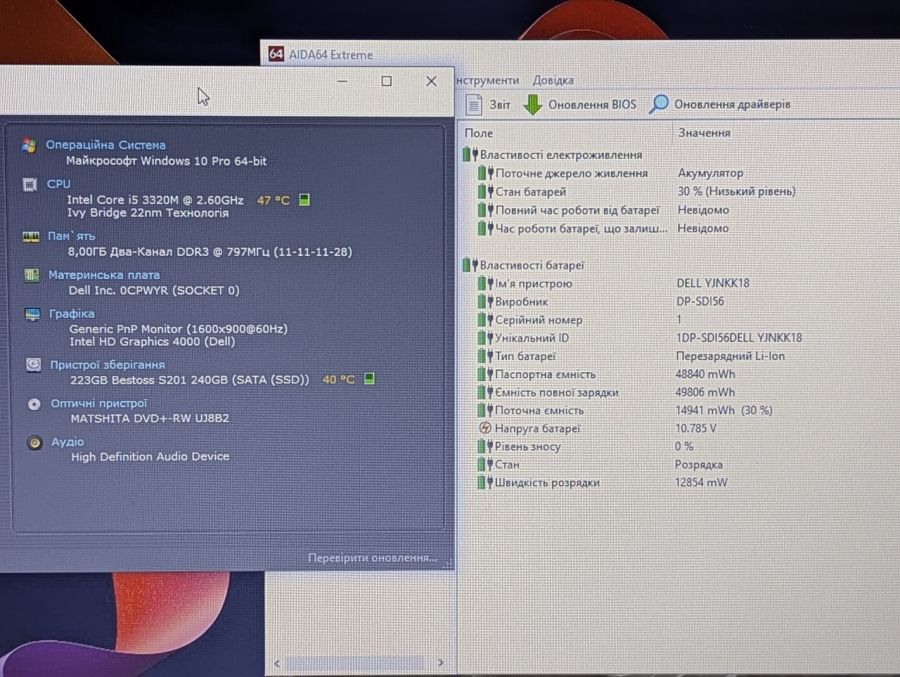Select the Властивості батареї group row
Image resolution: width=900 pixels, height=677 pixels.
[523, 265]
